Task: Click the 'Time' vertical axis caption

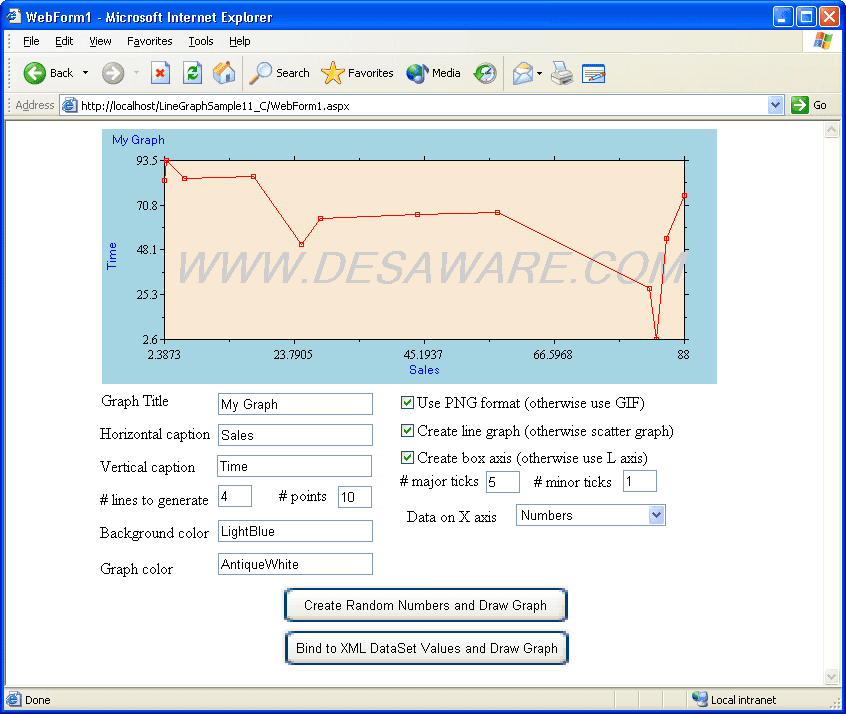Action: [x=112, y=256]
